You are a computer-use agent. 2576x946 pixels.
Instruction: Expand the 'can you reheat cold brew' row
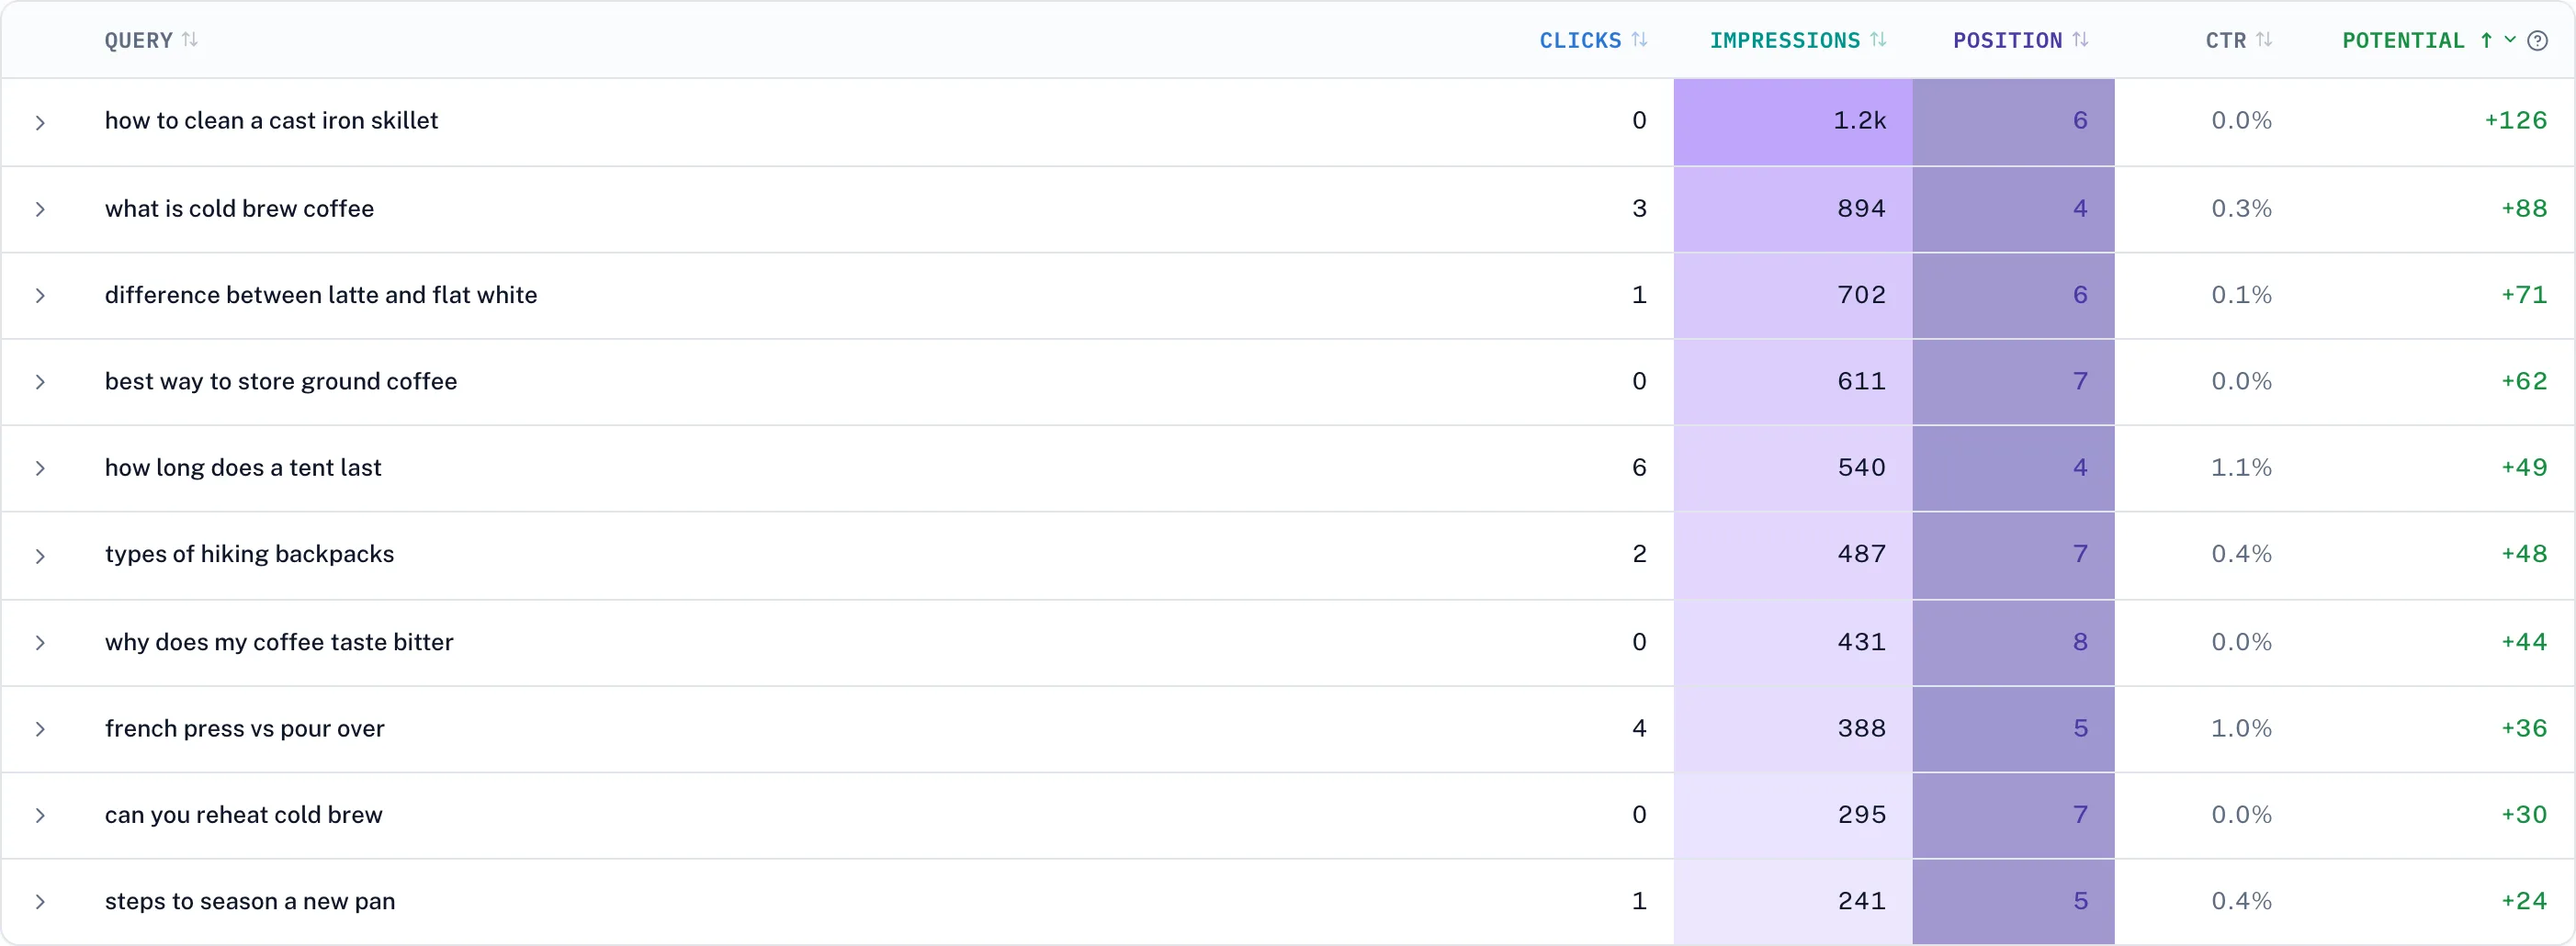tap(40, 815)
